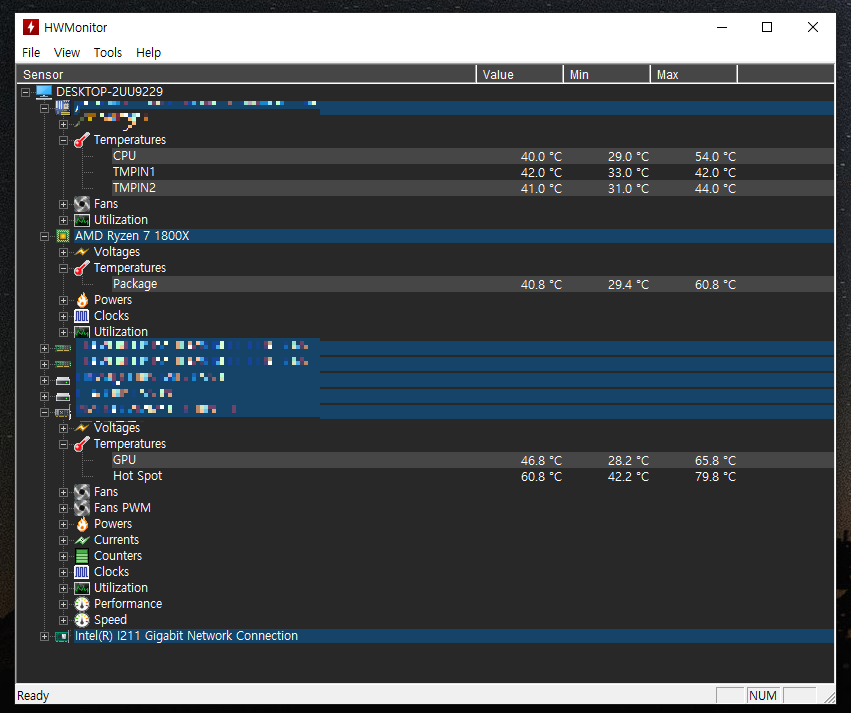Maximize the HWMonitor window
The image size is (851, 713).
click(767, 27)
